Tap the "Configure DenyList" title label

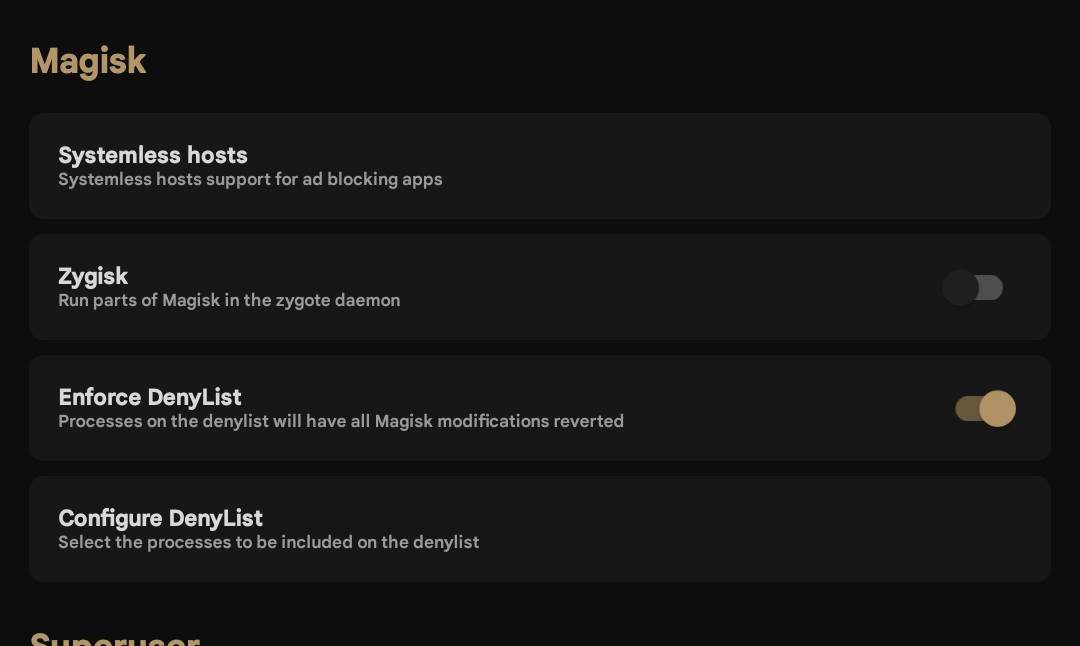point(160,518)
